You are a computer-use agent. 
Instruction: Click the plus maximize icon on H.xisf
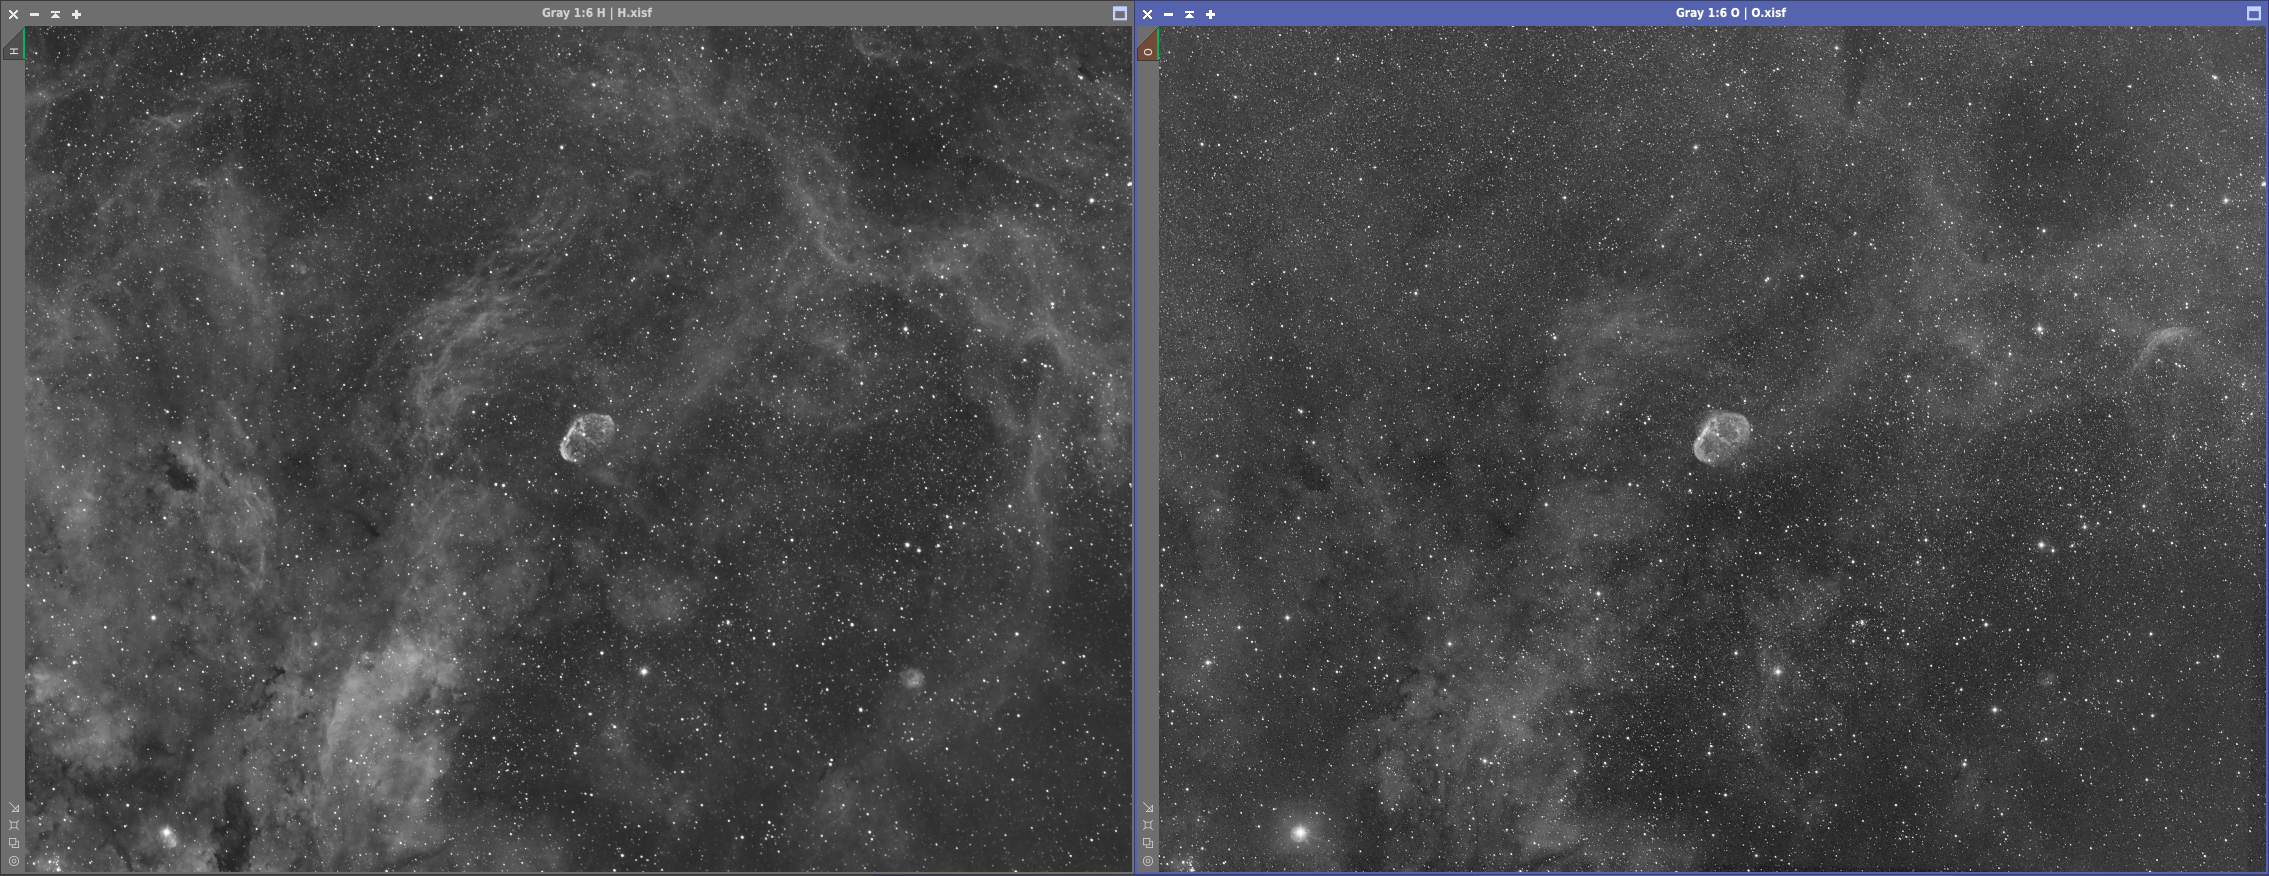[x=76, y=14]
